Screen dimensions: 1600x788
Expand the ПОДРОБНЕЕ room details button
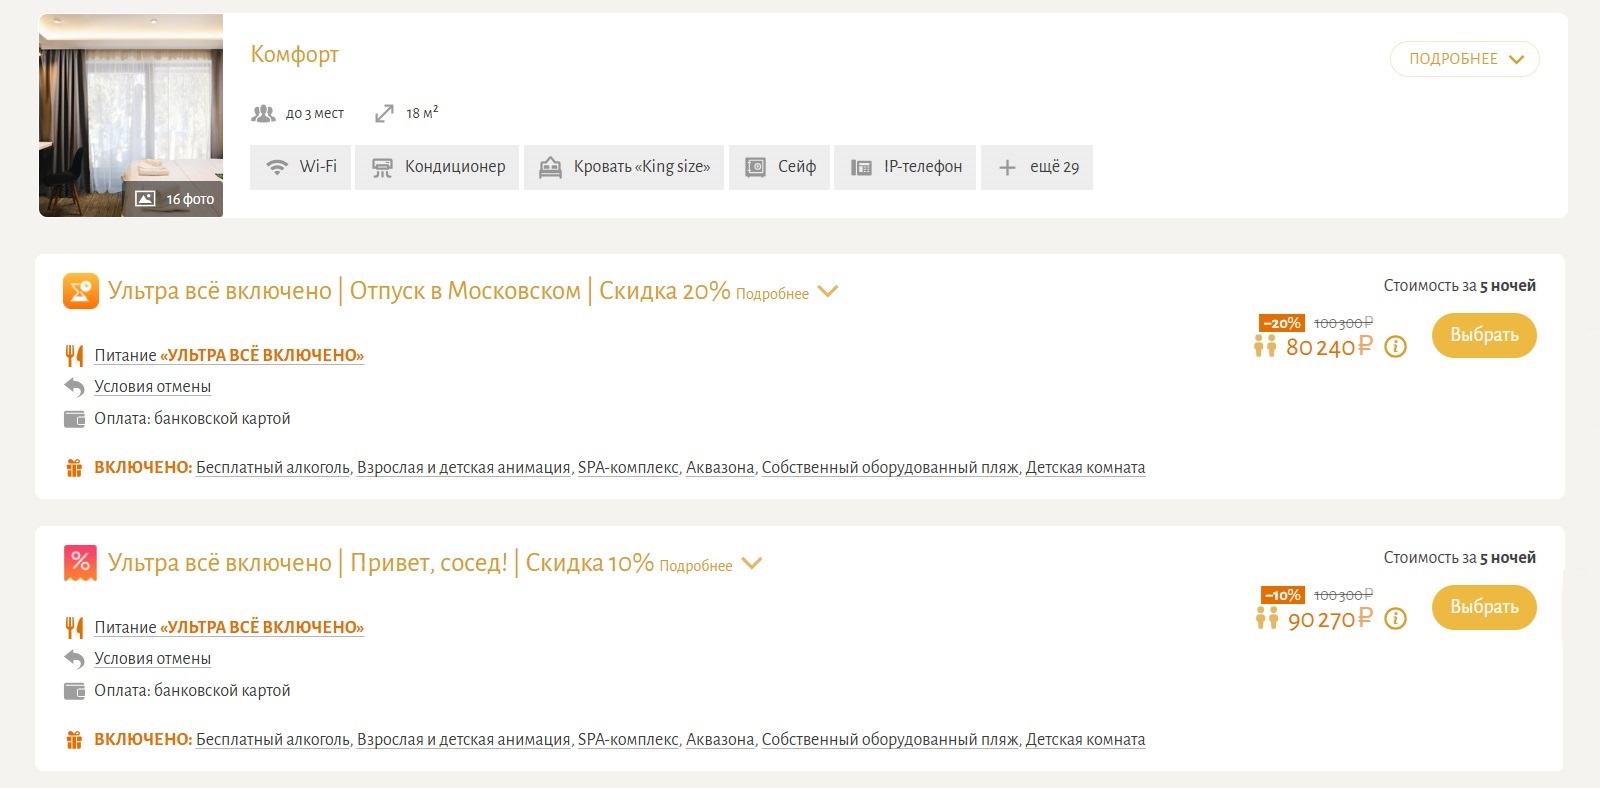[1465, 59]
